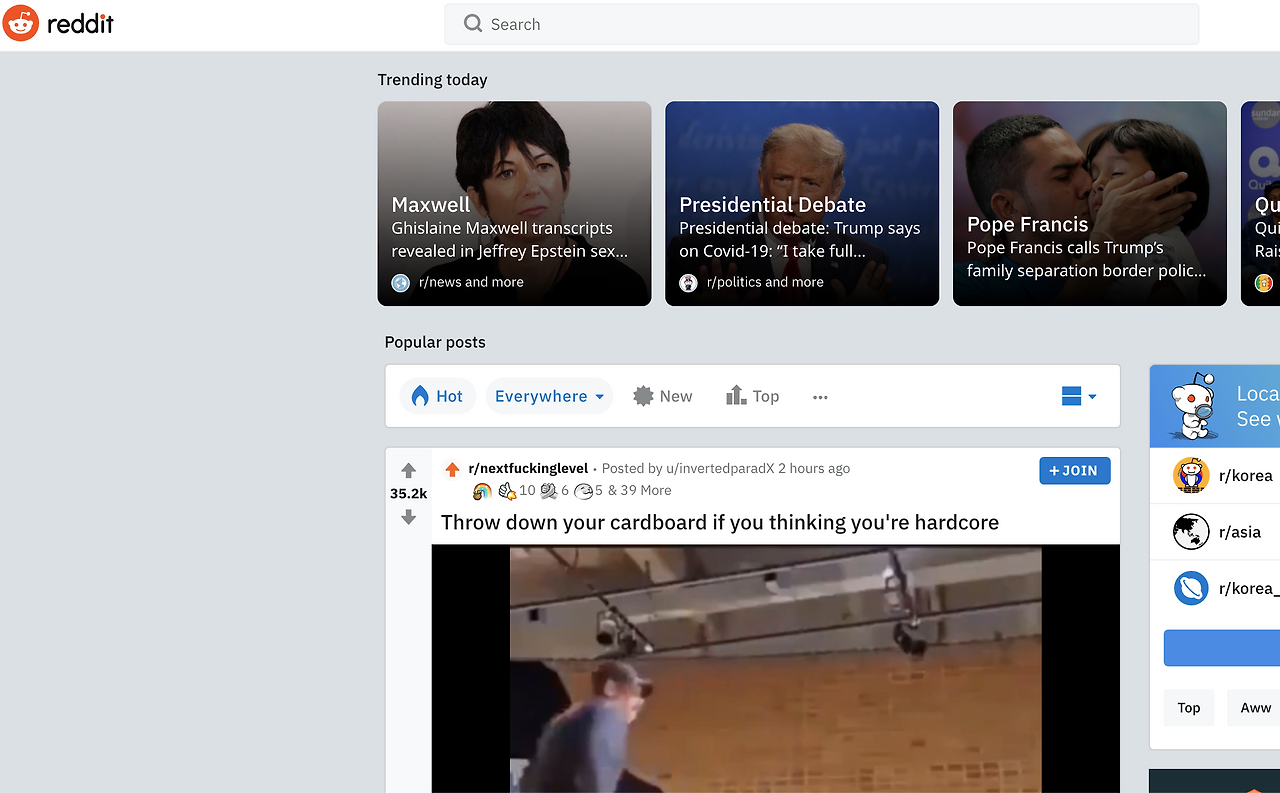
Task: Open the r/nextfuckinglevel subreddit link
Action: point(528,467)
